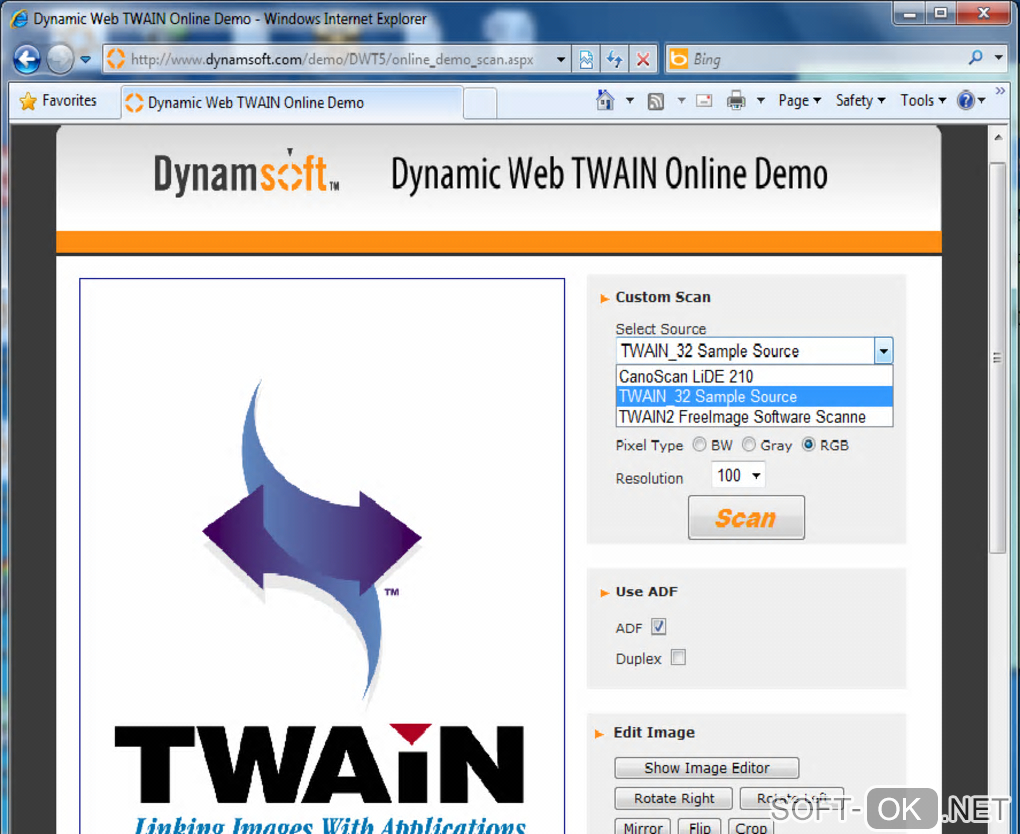Screen dimensions: 1020x834
Task: Expand the toolbar overflow chevron
Action: 1000,90
